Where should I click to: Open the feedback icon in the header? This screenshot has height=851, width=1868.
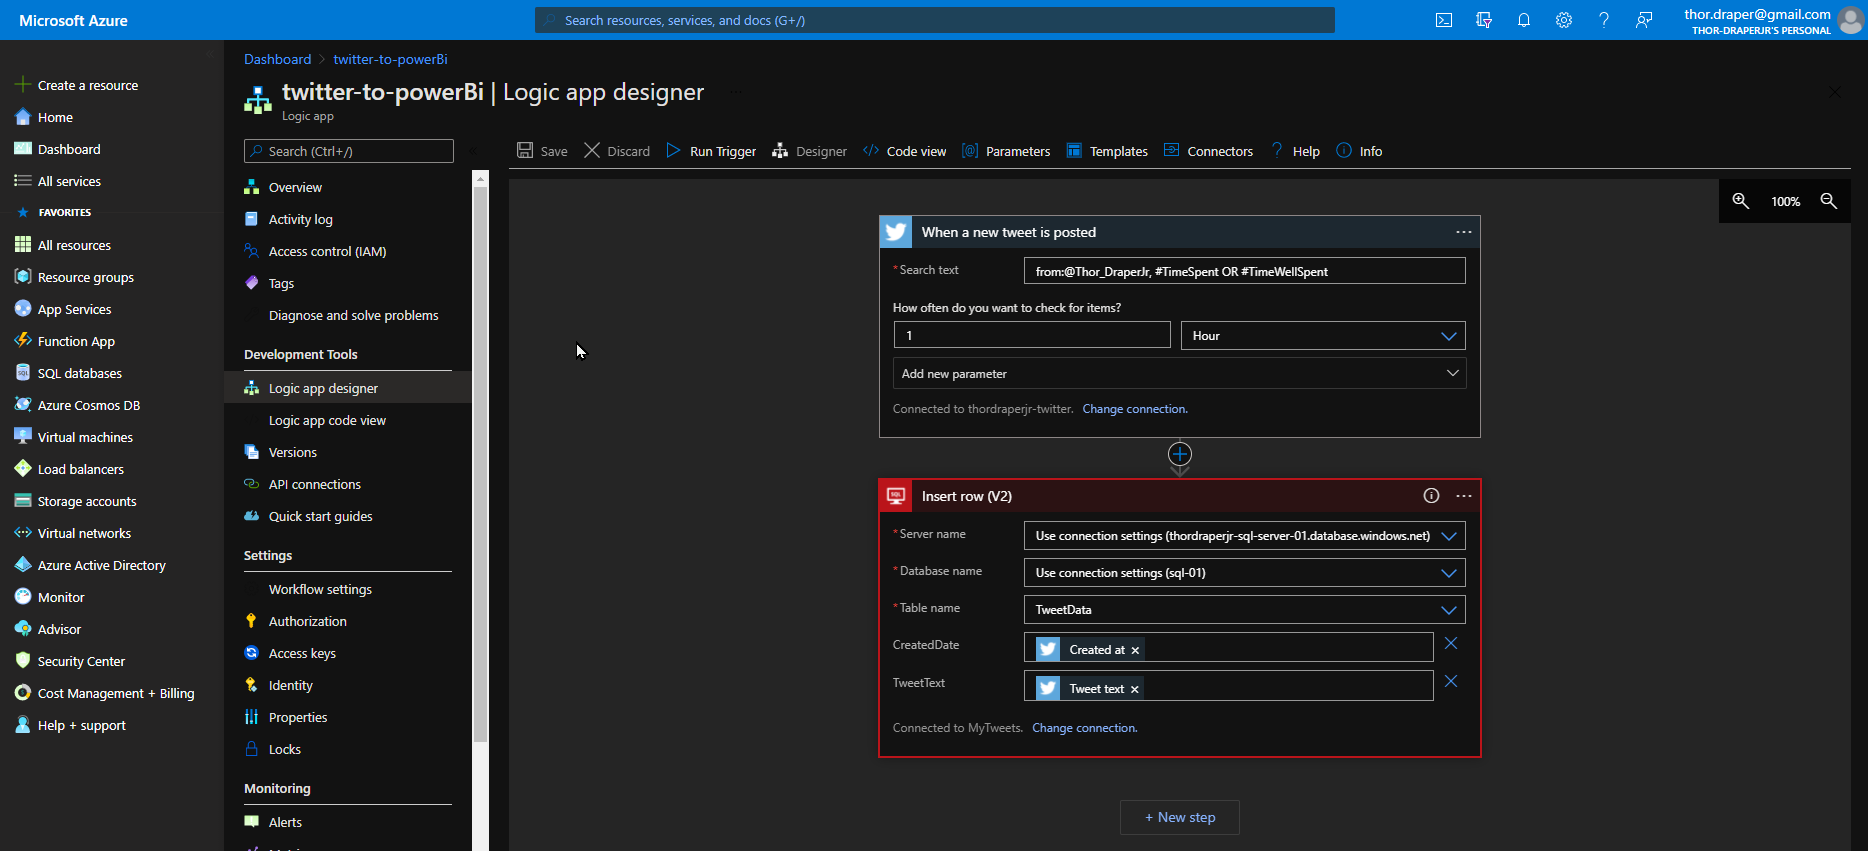coord(1644,20)
